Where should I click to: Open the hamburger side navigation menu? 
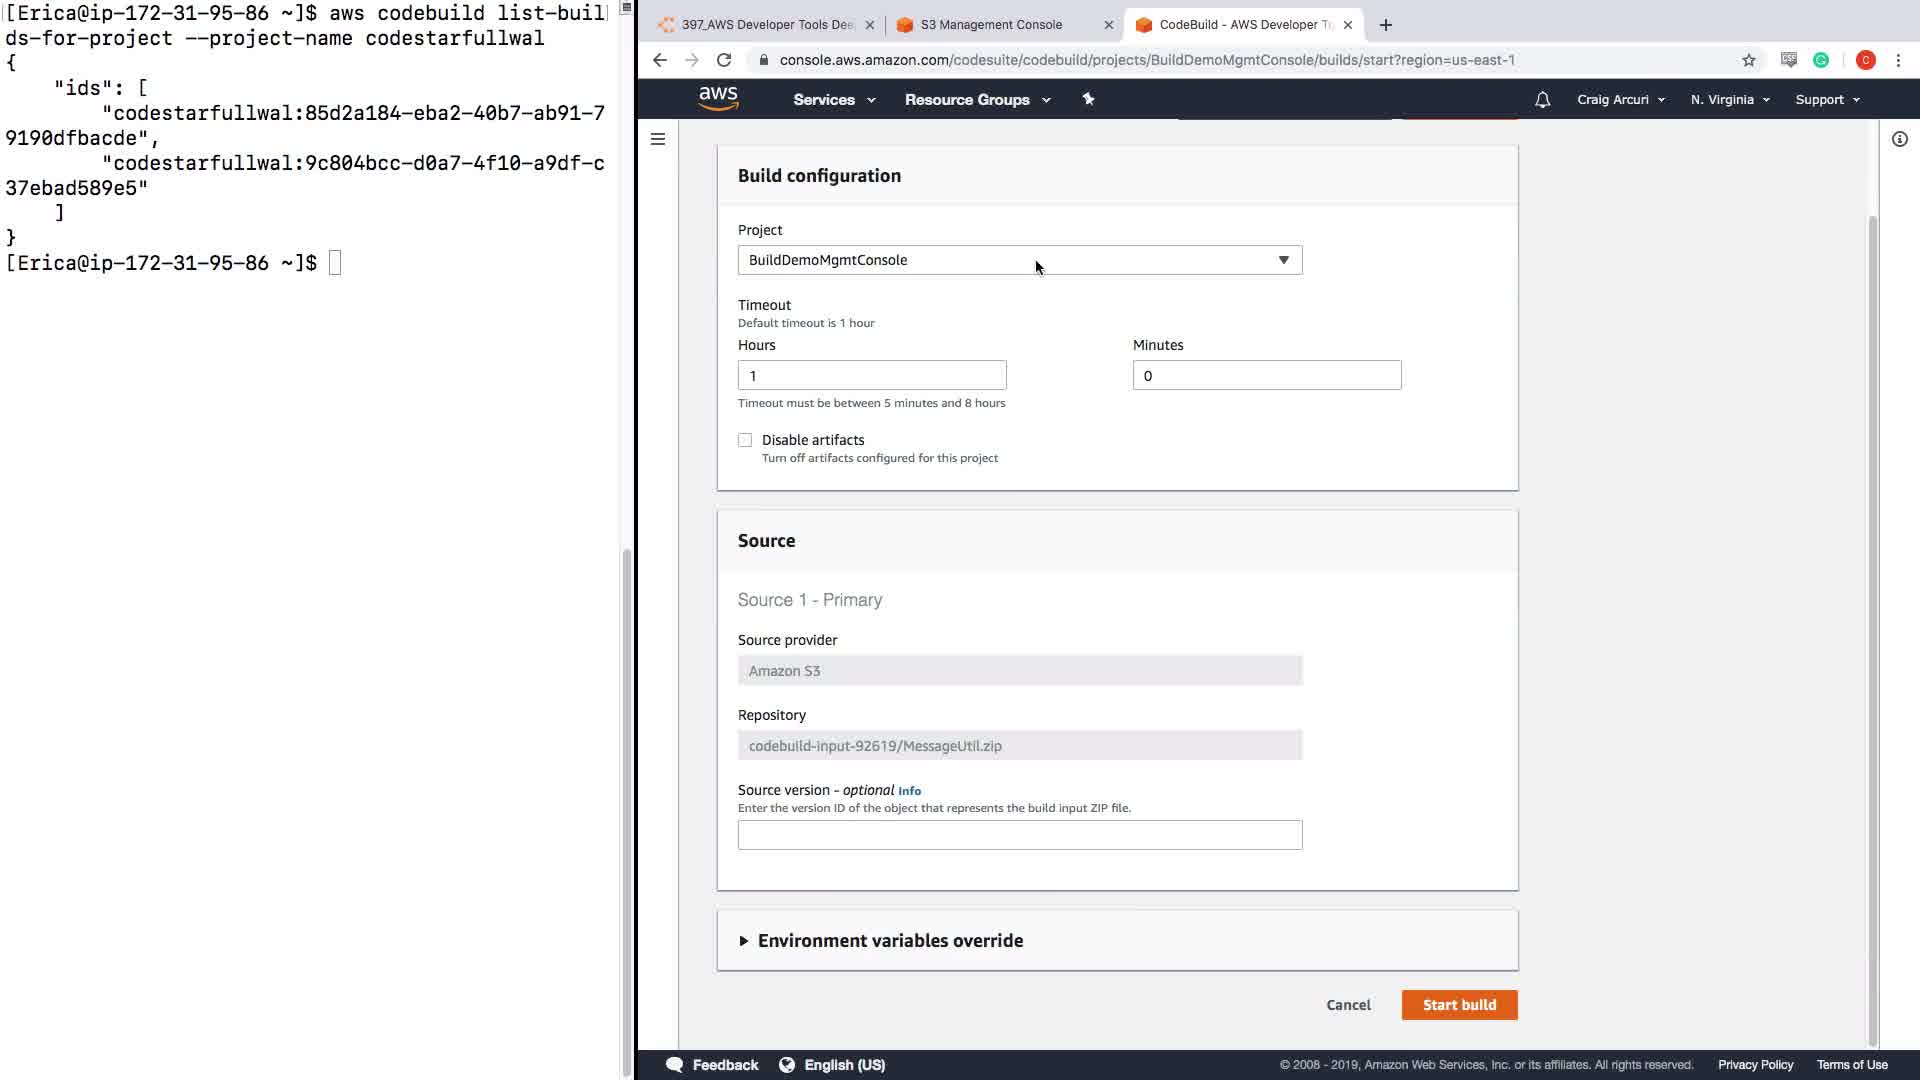pyautogui.click(x=658, y=139)
